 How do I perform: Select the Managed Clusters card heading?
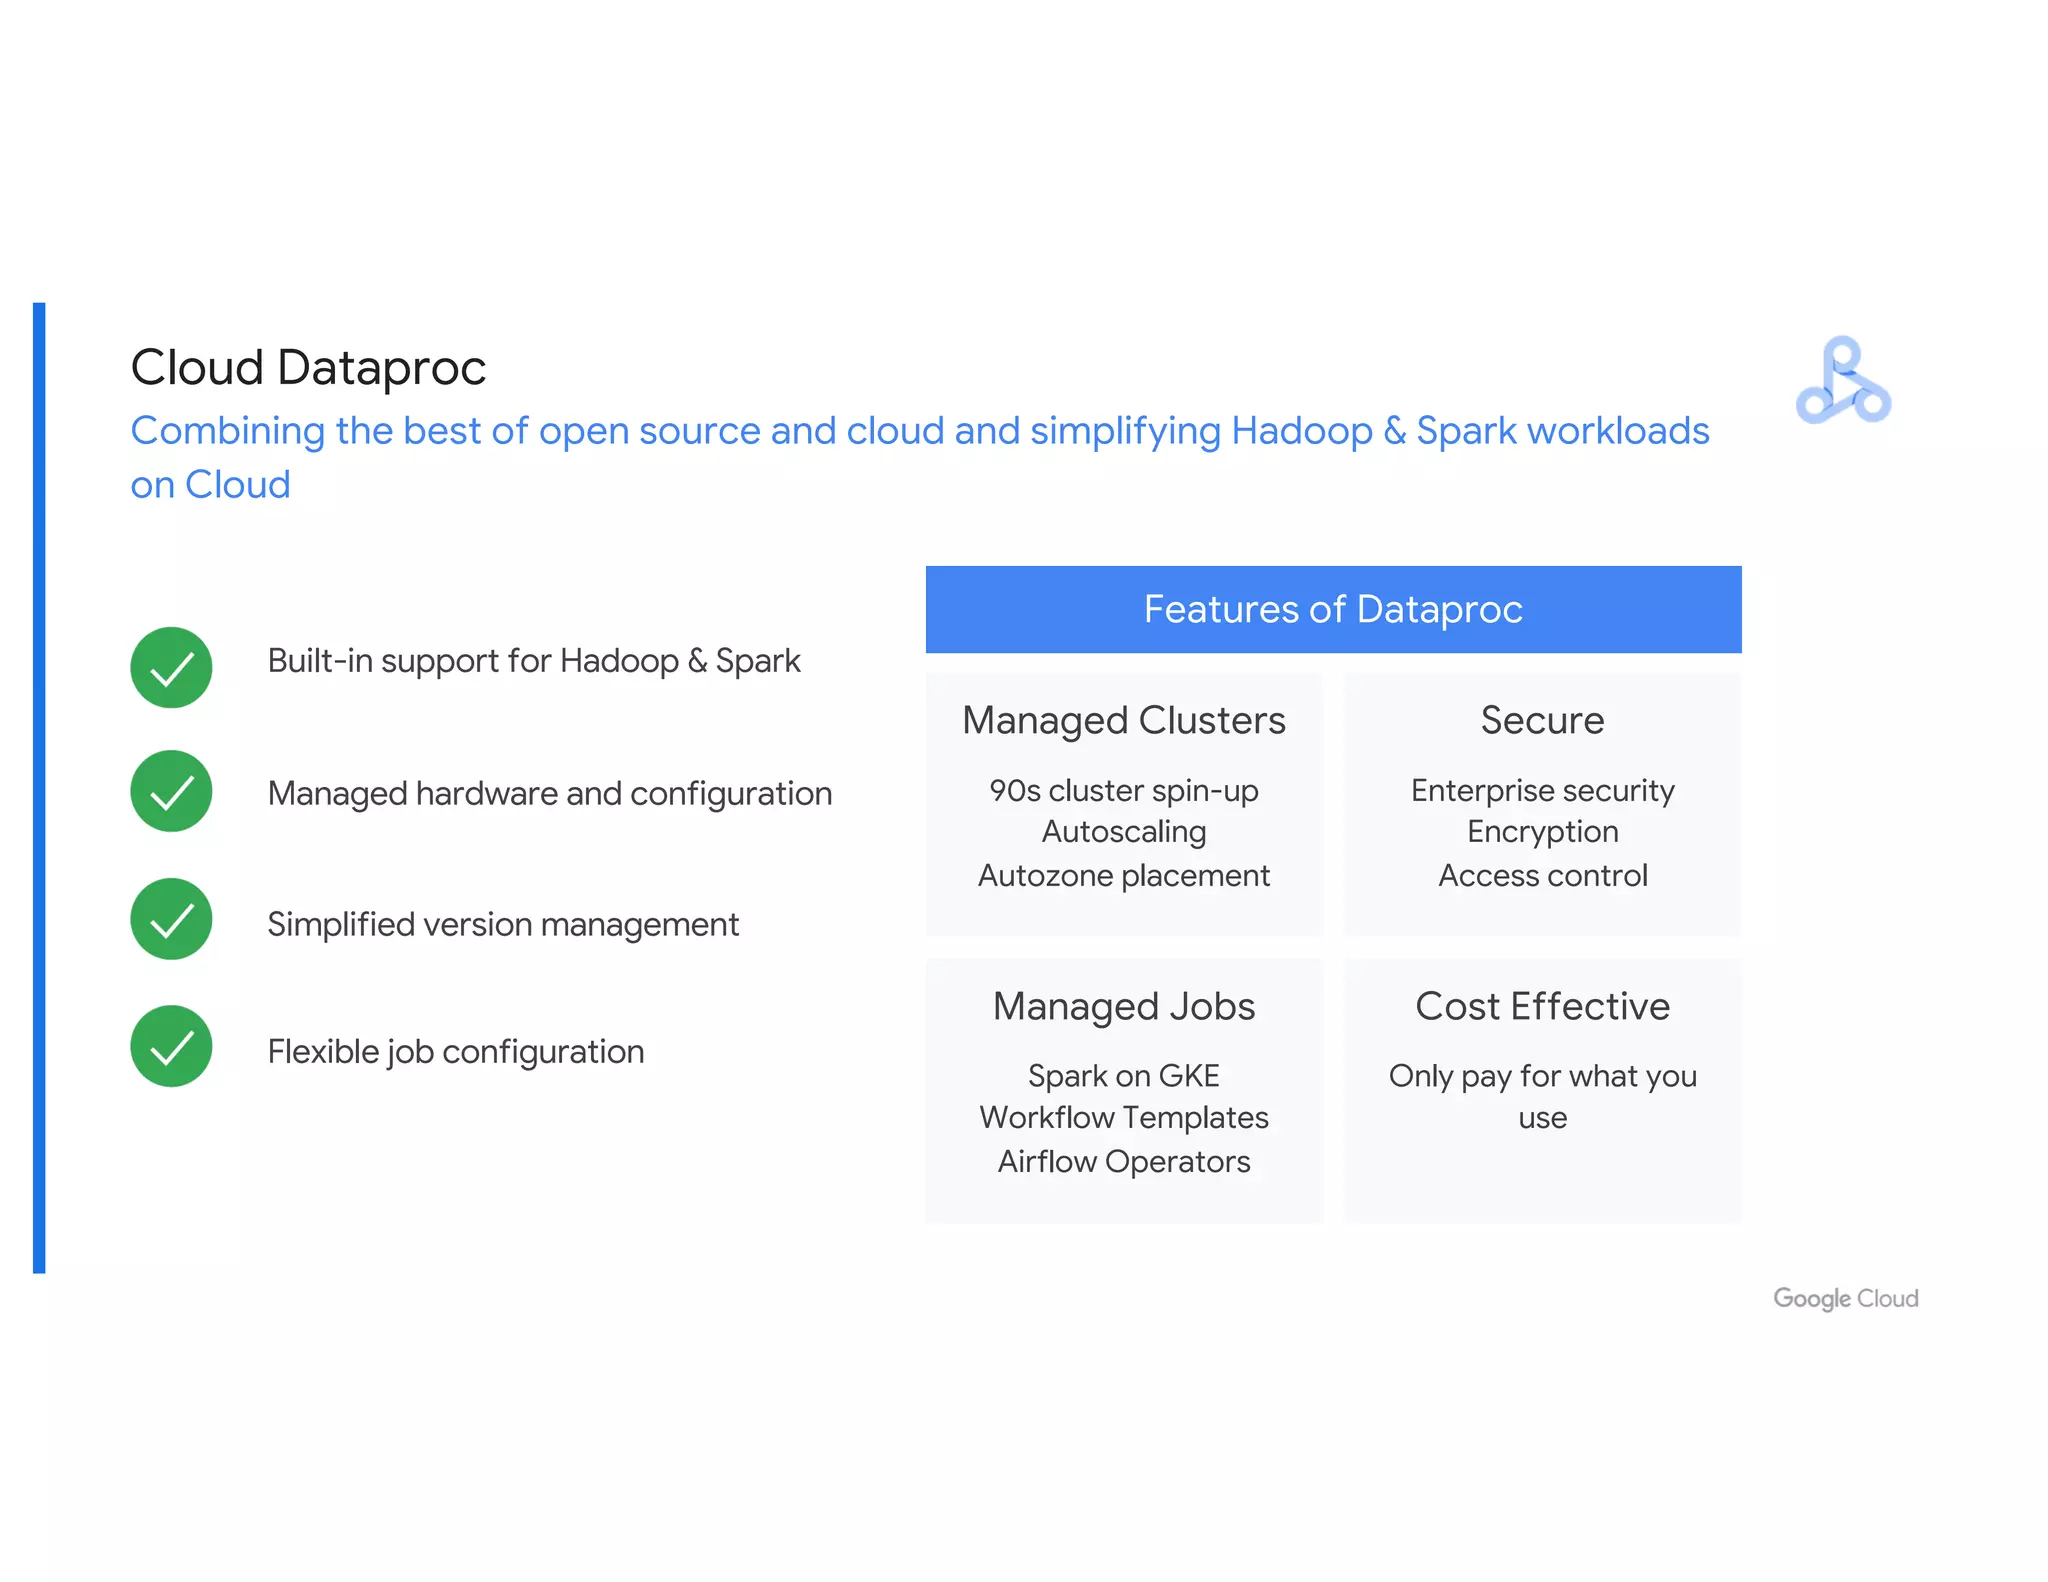1123,720
